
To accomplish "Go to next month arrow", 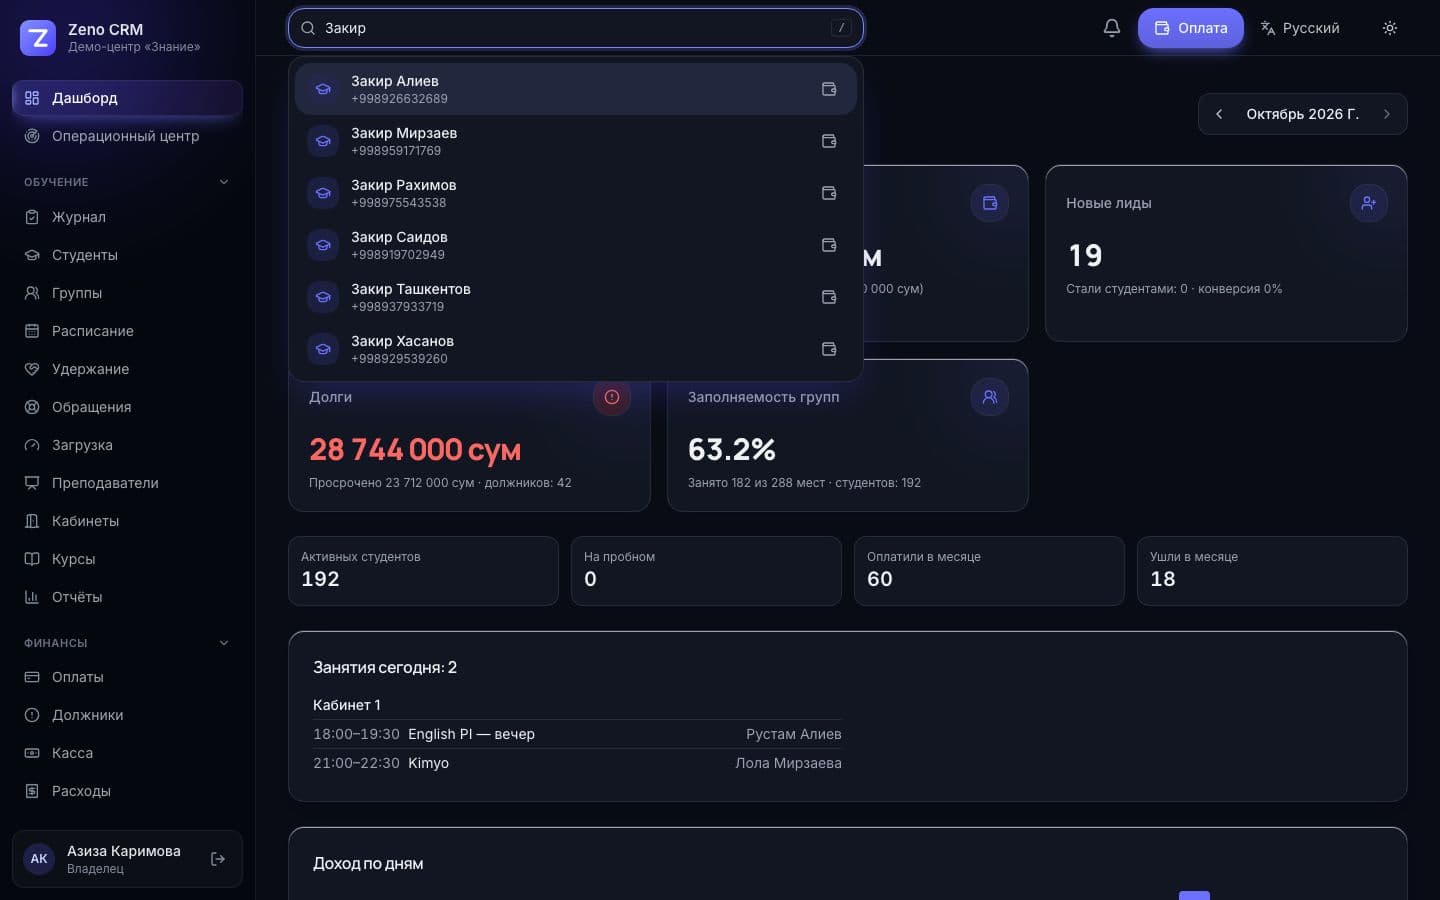I will 1387,114.
